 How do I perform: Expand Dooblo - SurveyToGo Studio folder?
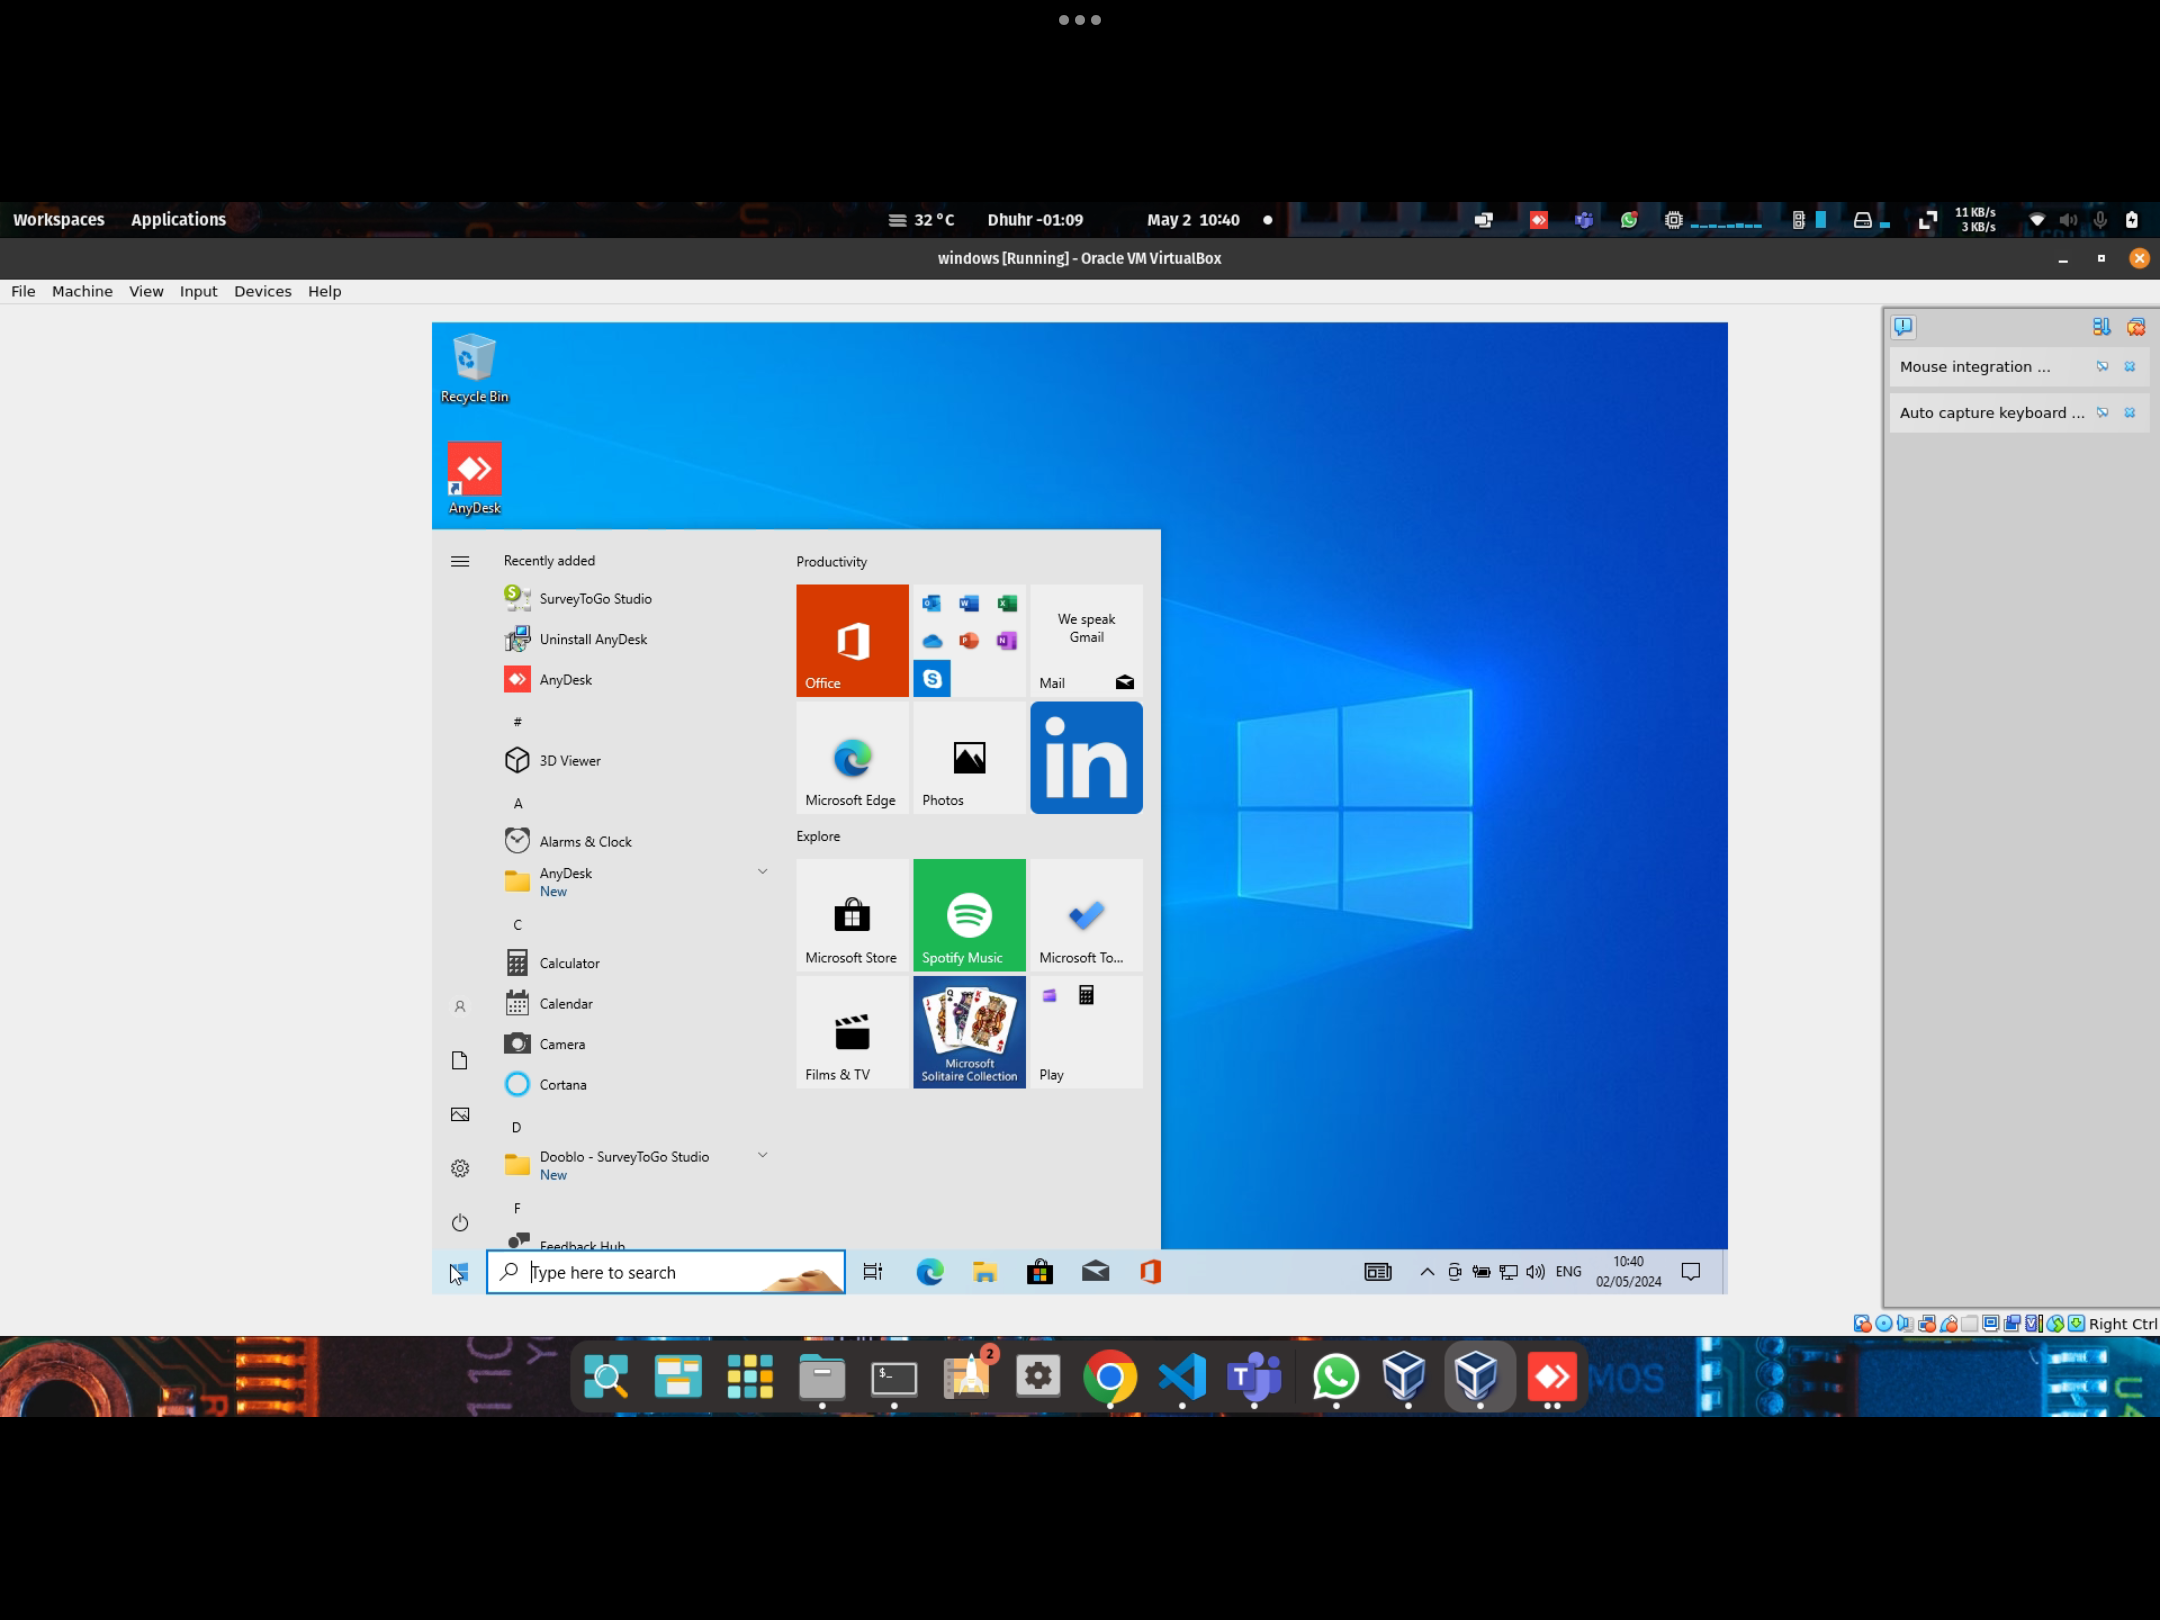coord(762,1155)
